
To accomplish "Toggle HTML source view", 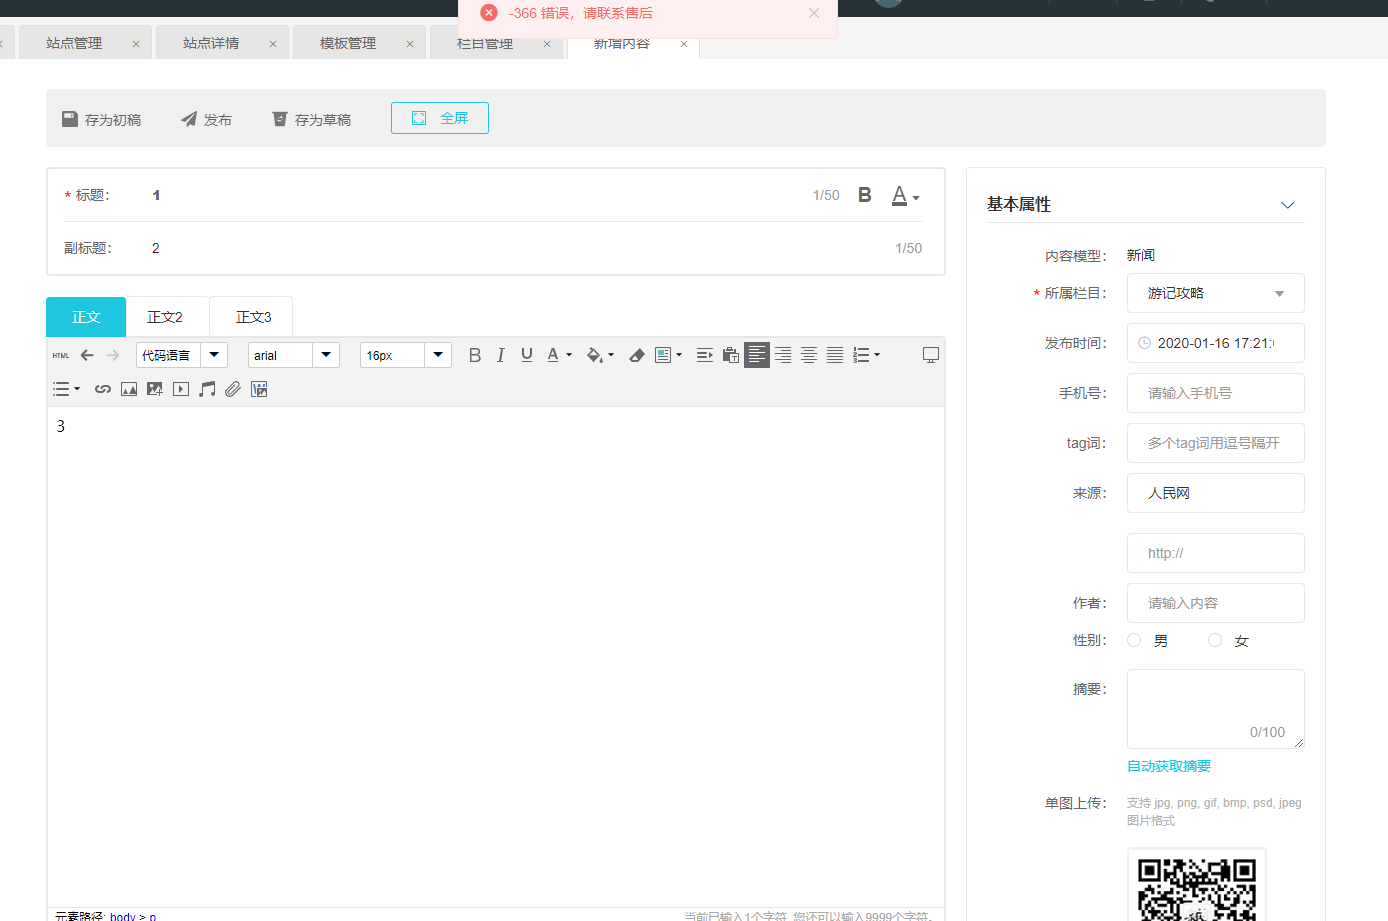I will 61,355.
